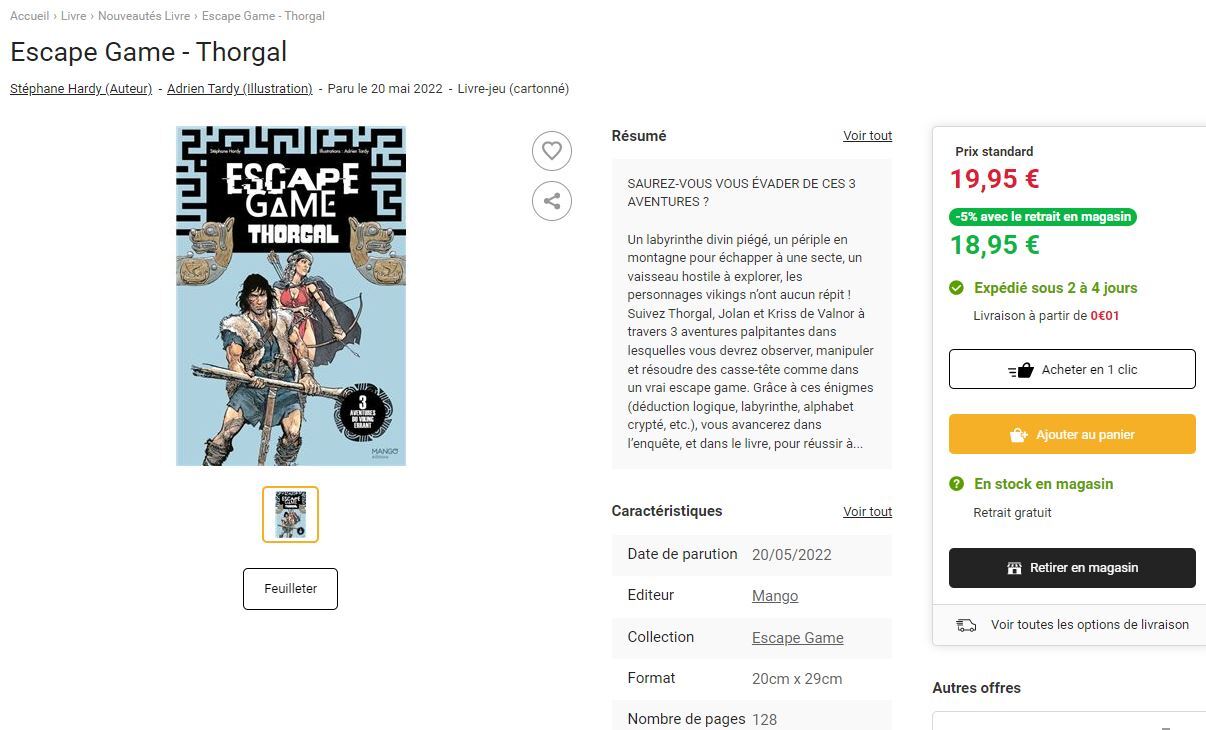
Task: Add book to wishlist with heart icon
Action: 552,151
